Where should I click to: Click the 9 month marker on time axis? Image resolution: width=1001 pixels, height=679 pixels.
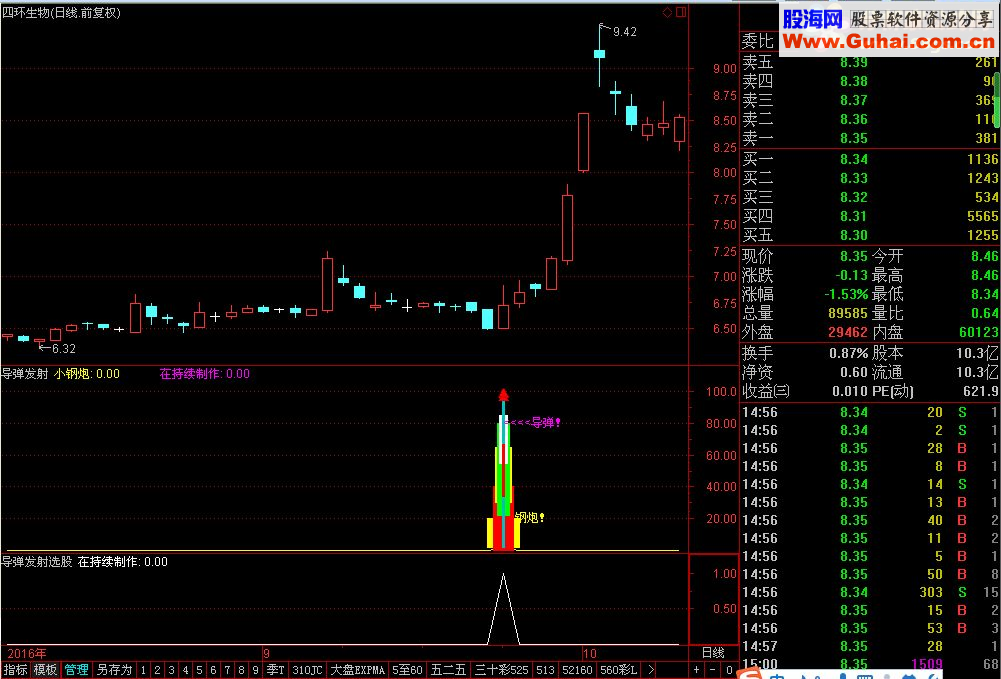pos(267,653)
